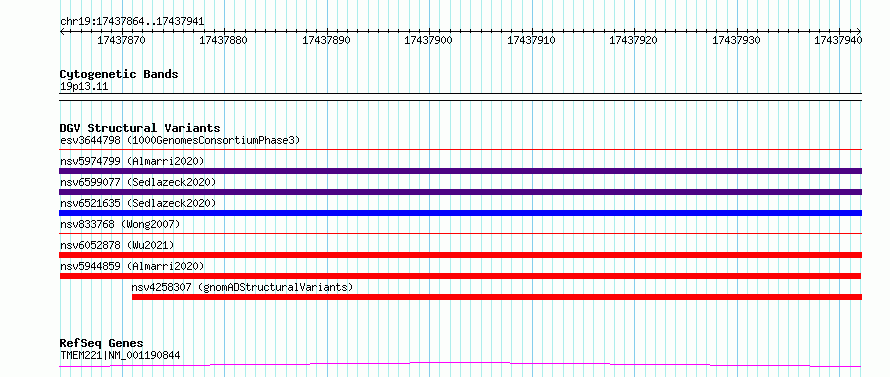Select variant label nsv4258307 (gnomADStructuralVariants)
890x377 pixels.
point(242,287)
